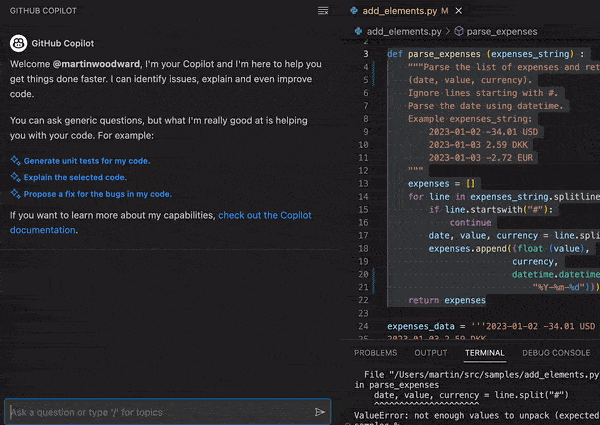Send the chat message with arrow icon
The height and width of the screenshot is (425, 600).
[x=320, y=412]
